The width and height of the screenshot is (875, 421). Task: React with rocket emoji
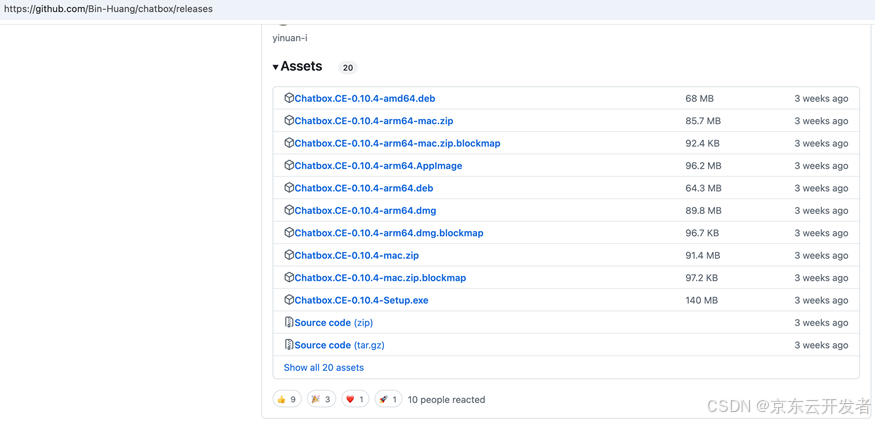pyautogui.click(x=388, y=399)
